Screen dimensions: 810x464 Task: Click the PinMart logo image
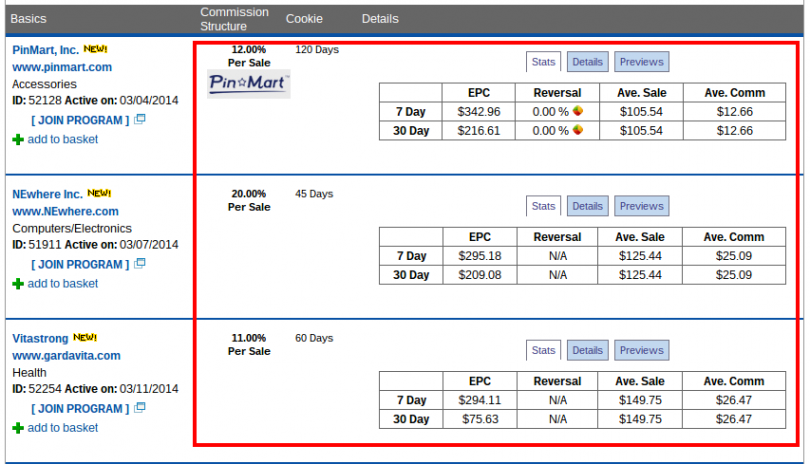(248, 84)
